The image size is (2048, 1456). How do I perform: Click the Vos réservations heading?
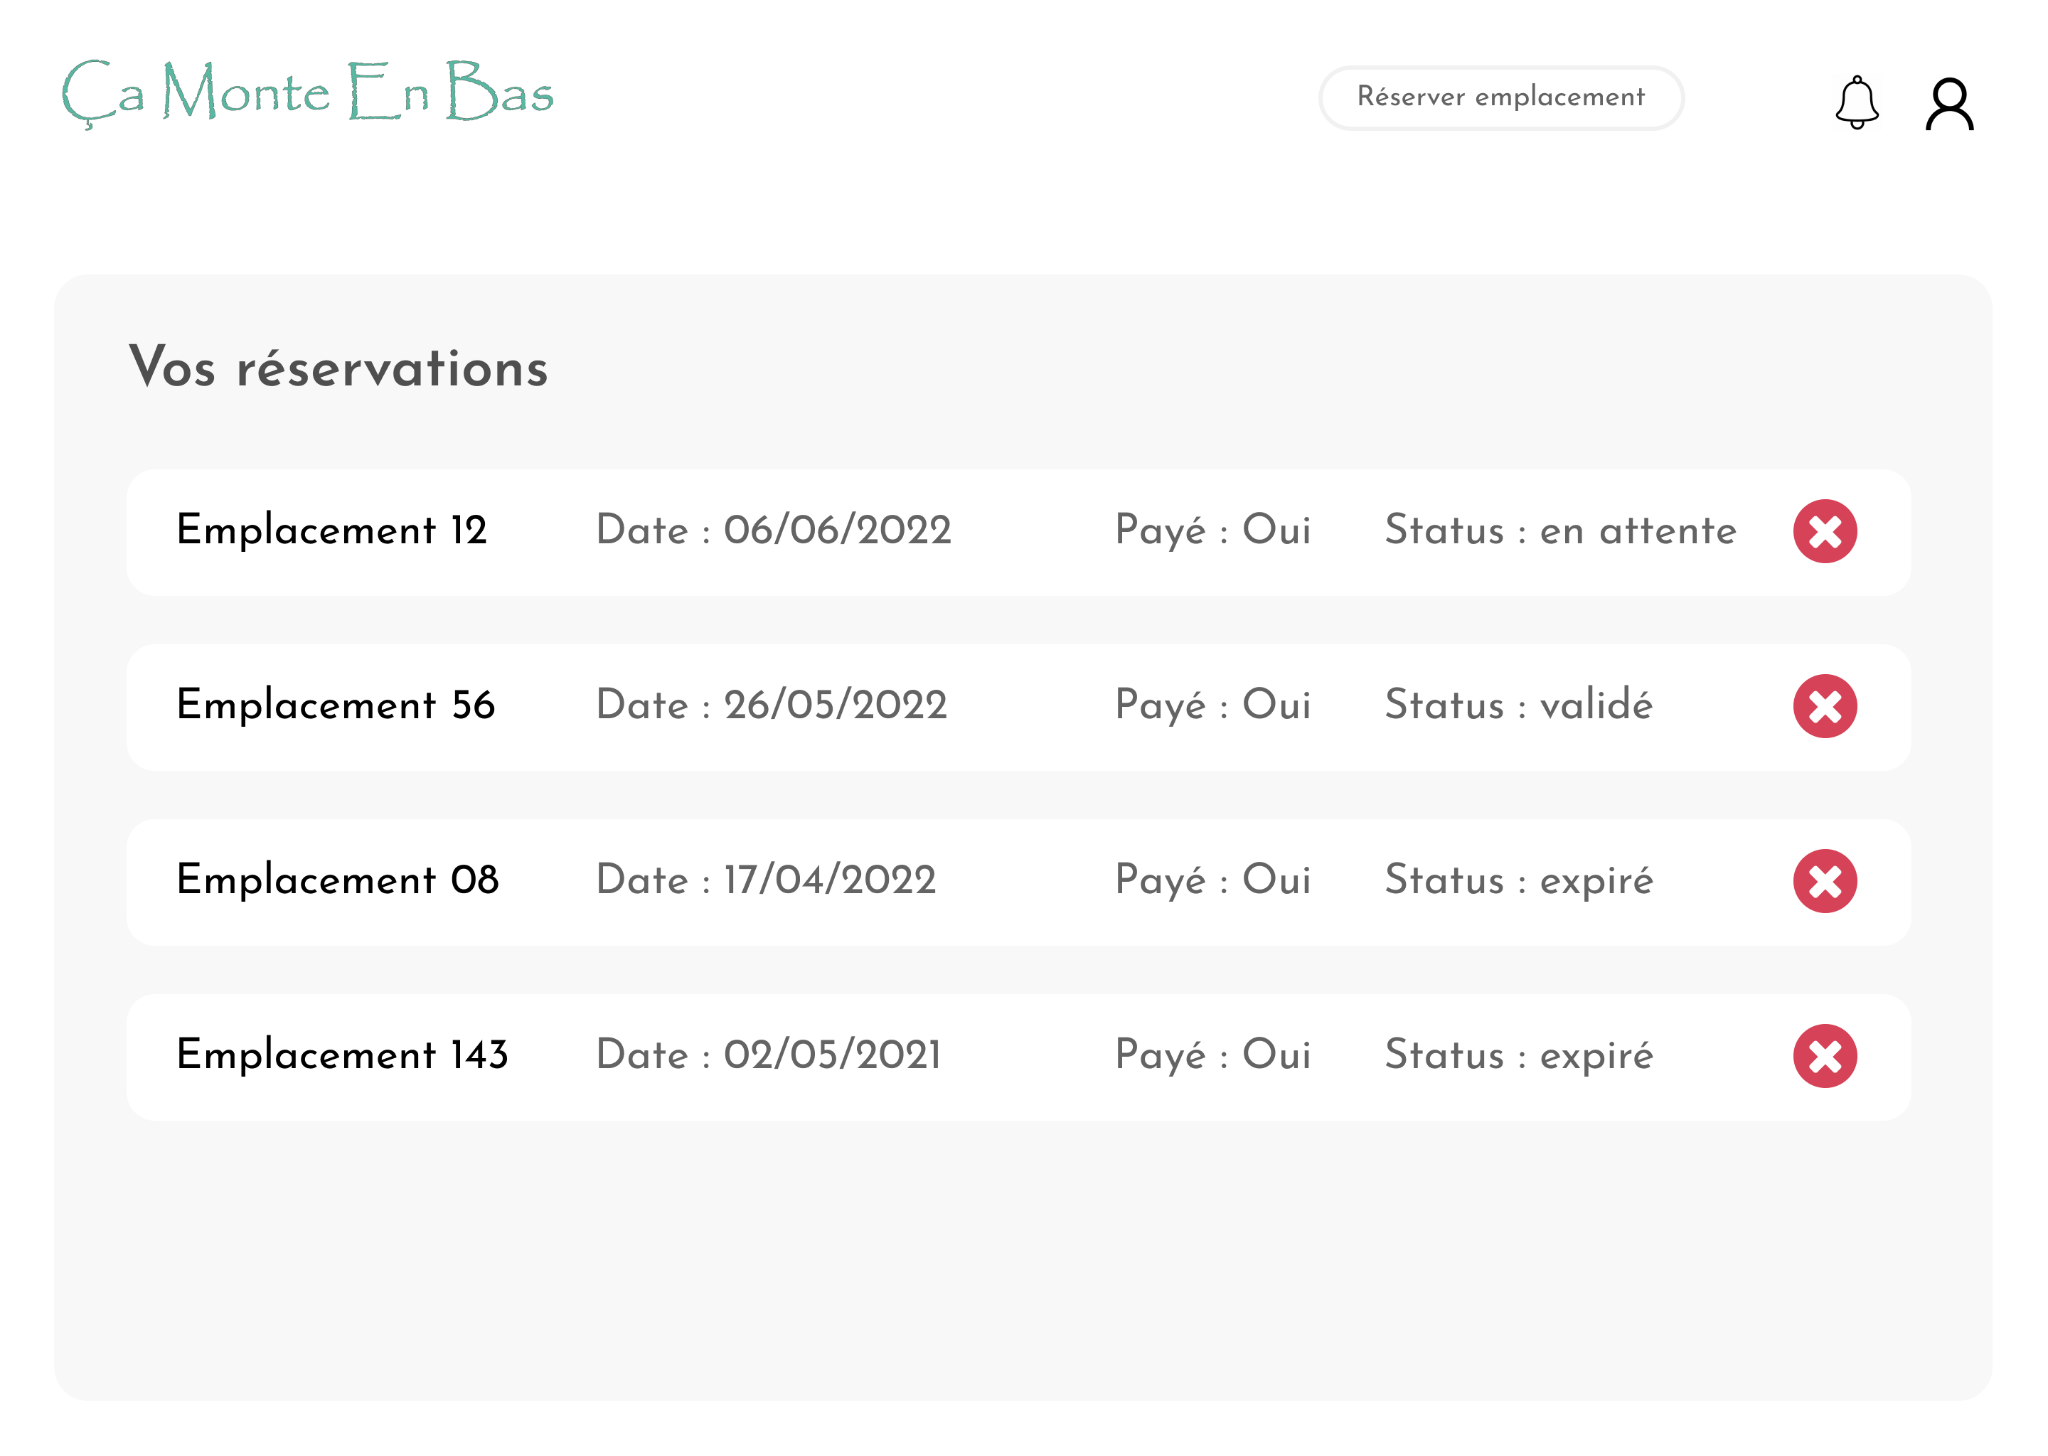coord(338,367)
